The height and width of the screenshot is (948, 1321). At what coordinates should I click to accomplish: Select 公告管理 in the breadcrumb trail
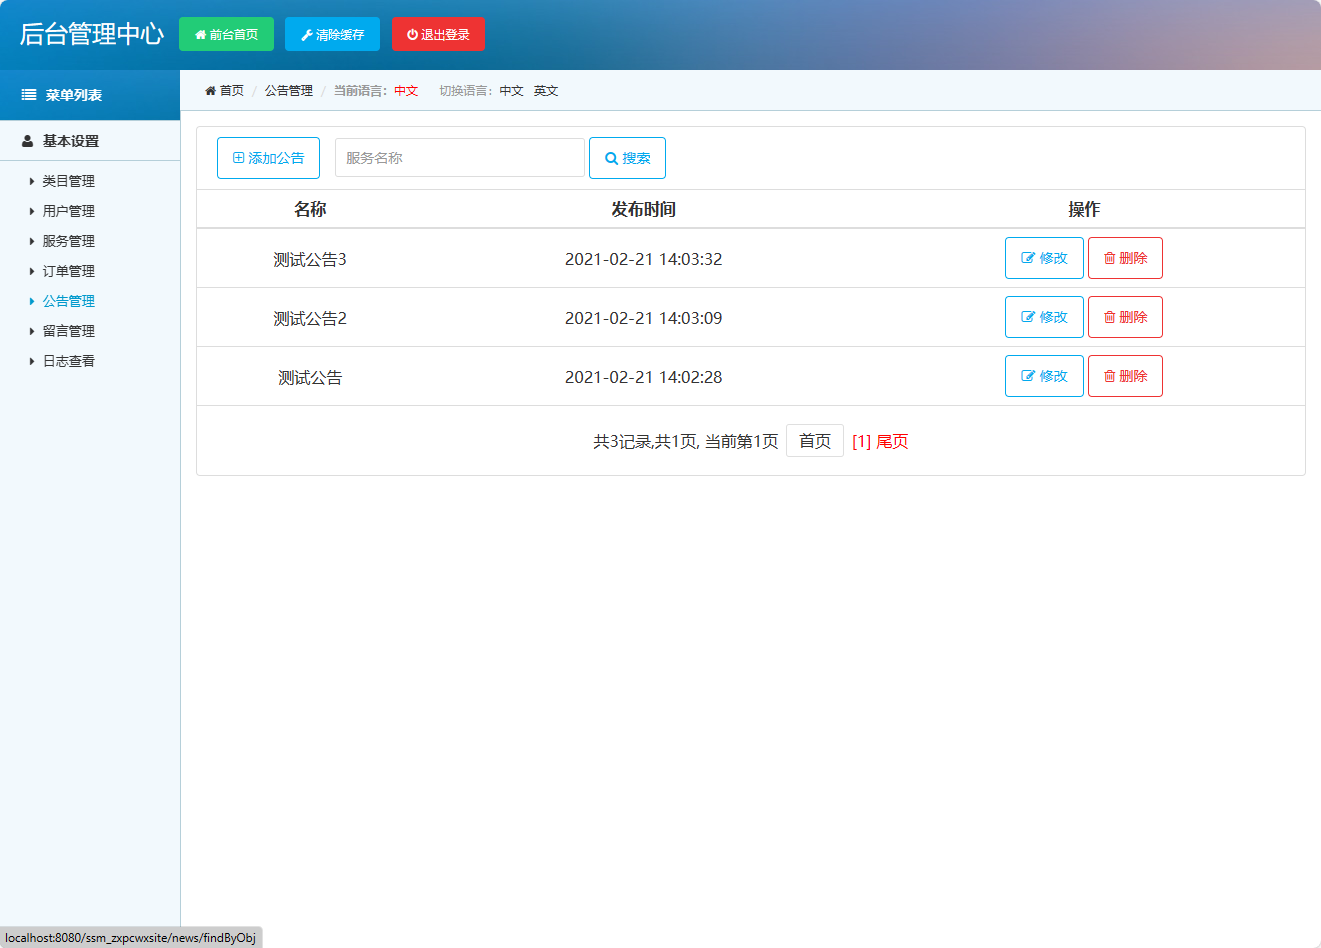coord(287,90)
